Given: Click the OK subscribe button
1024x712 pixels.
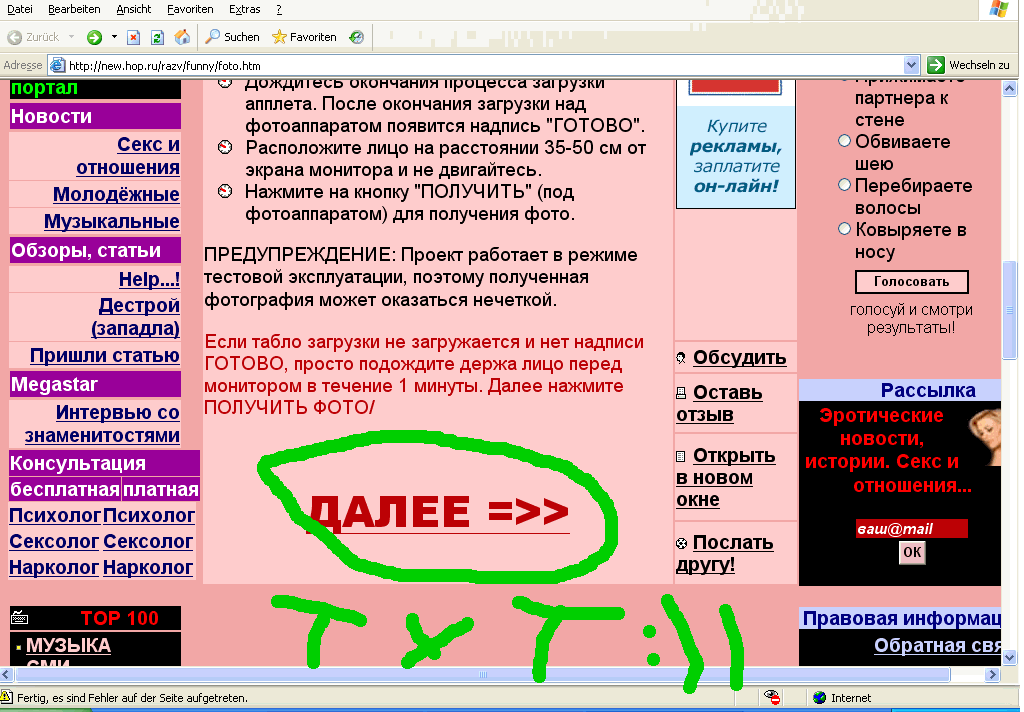Looking at the screenshot, I should (x=912, y=553).
